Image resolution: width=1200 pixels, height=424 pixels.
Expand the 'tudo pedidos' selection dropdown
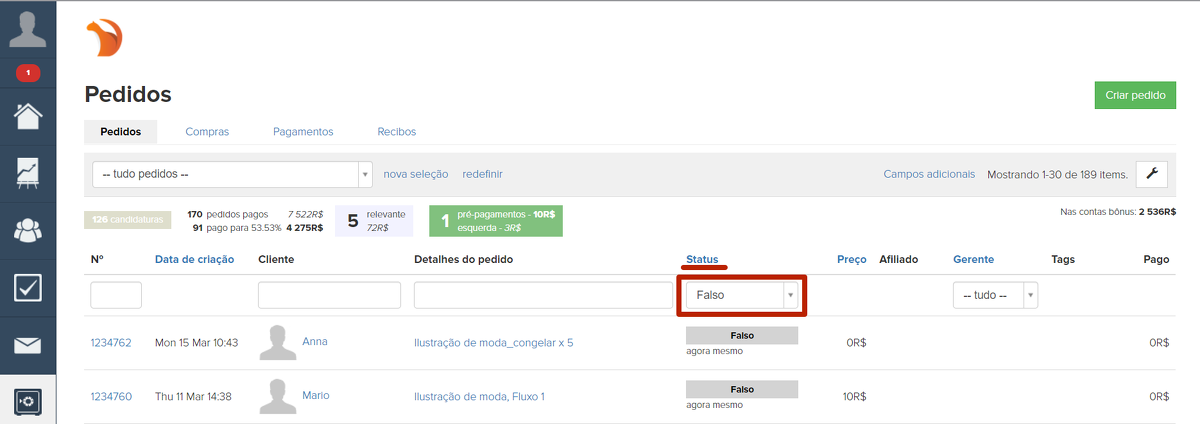pyautogui.click(x=232, y=174)
